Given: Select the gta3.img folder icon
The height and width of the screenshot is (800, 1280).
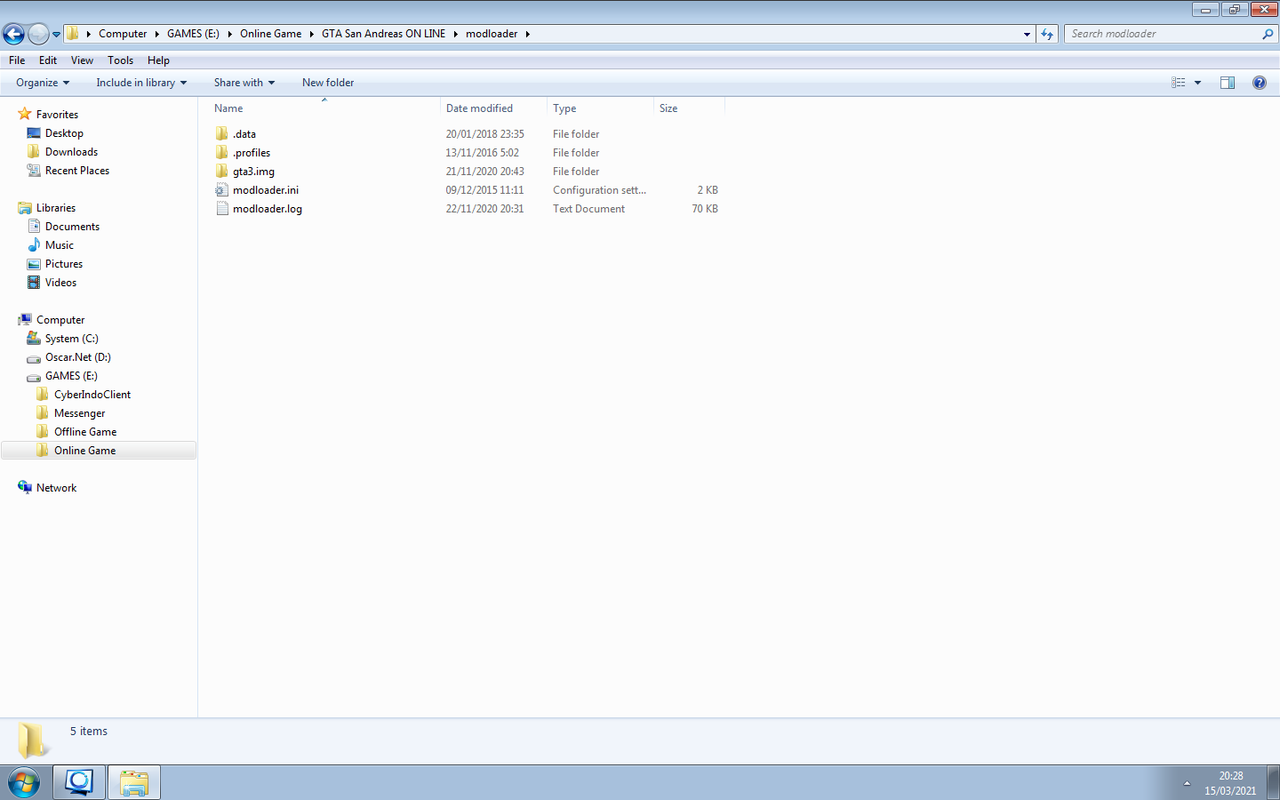Looking at the screenshot, I should pos(222,172).
